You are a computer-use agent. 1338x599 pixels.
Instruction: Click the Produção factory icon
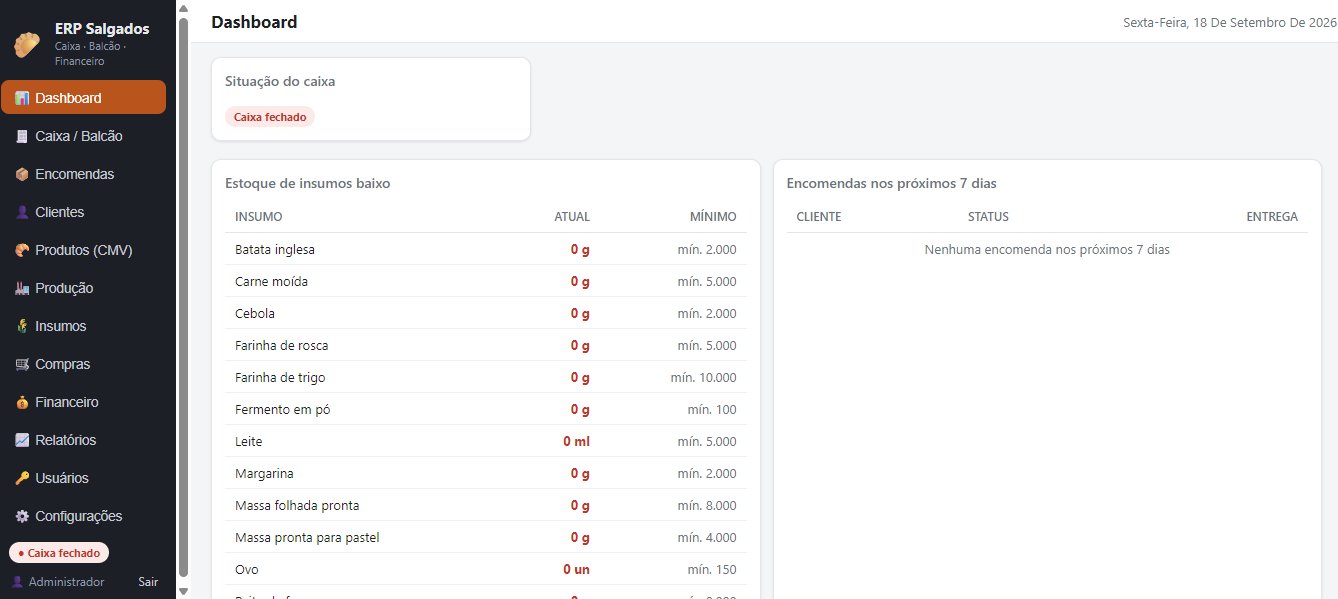22,288
